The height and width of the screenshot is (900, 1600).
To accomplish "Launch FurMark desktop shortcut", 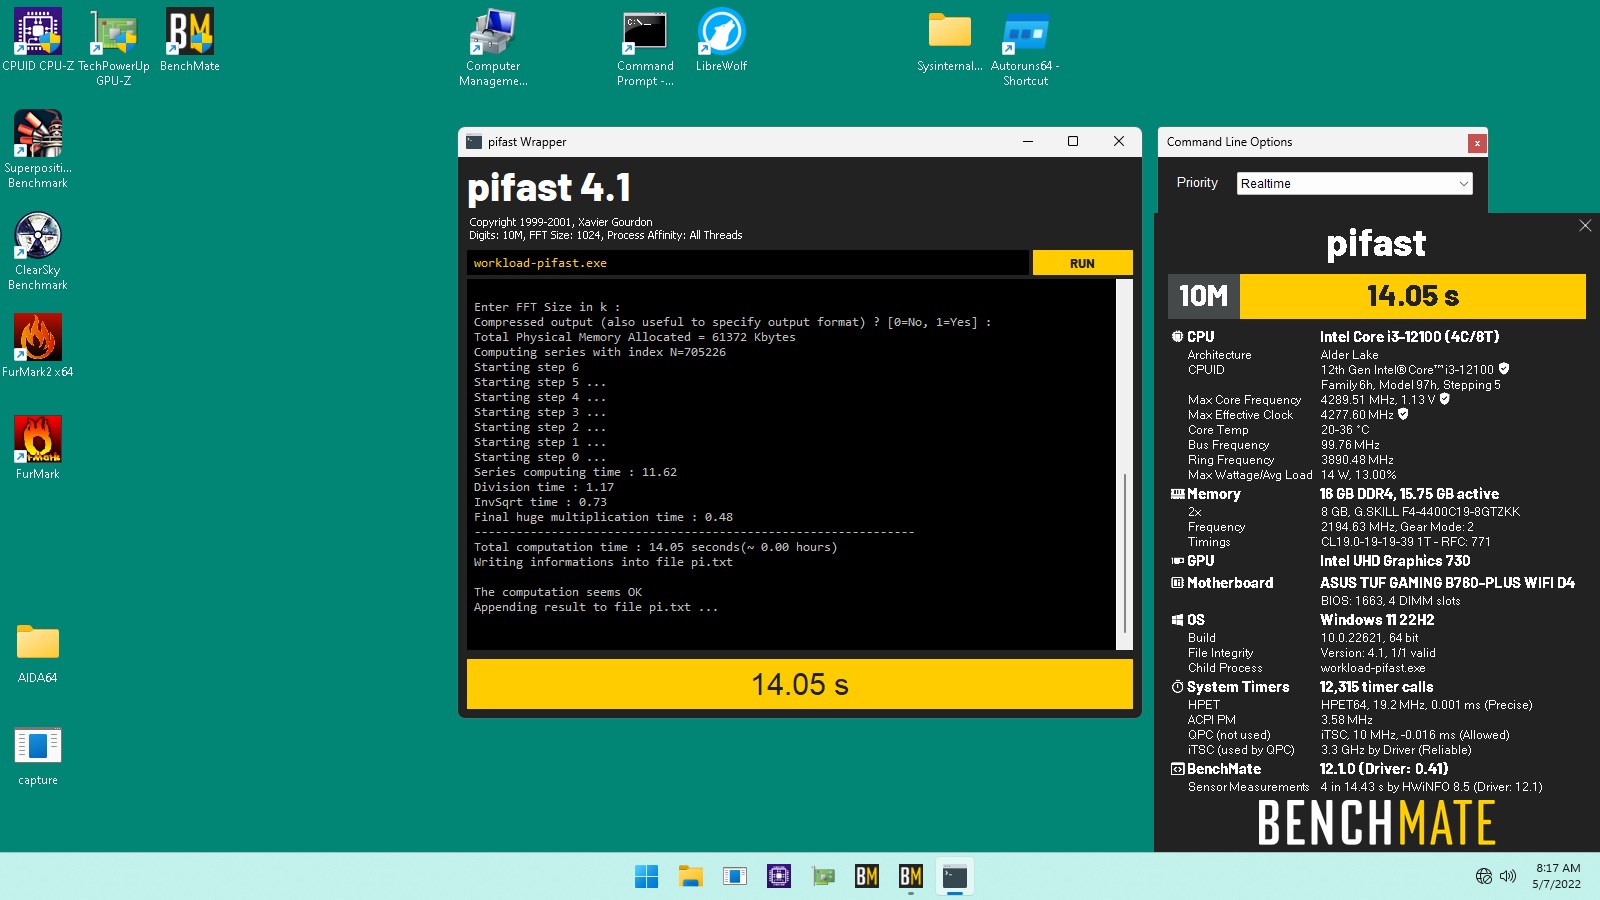I will click(x=38, y=447).
